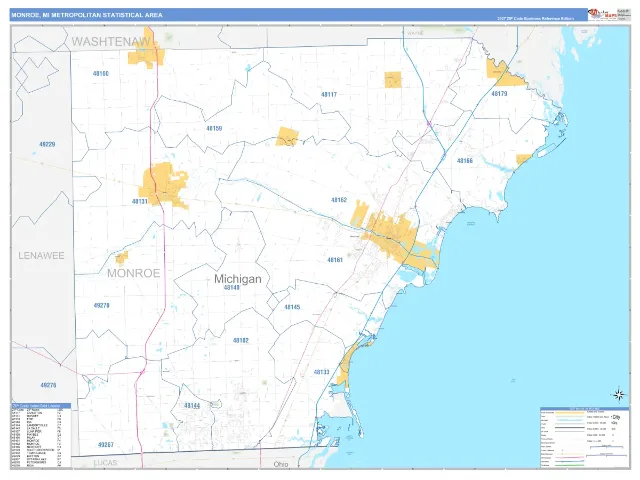The width and height of the screenshot is (640, 480).
Task: Click ZIP code 49276 label
Action: coord(48,385)
